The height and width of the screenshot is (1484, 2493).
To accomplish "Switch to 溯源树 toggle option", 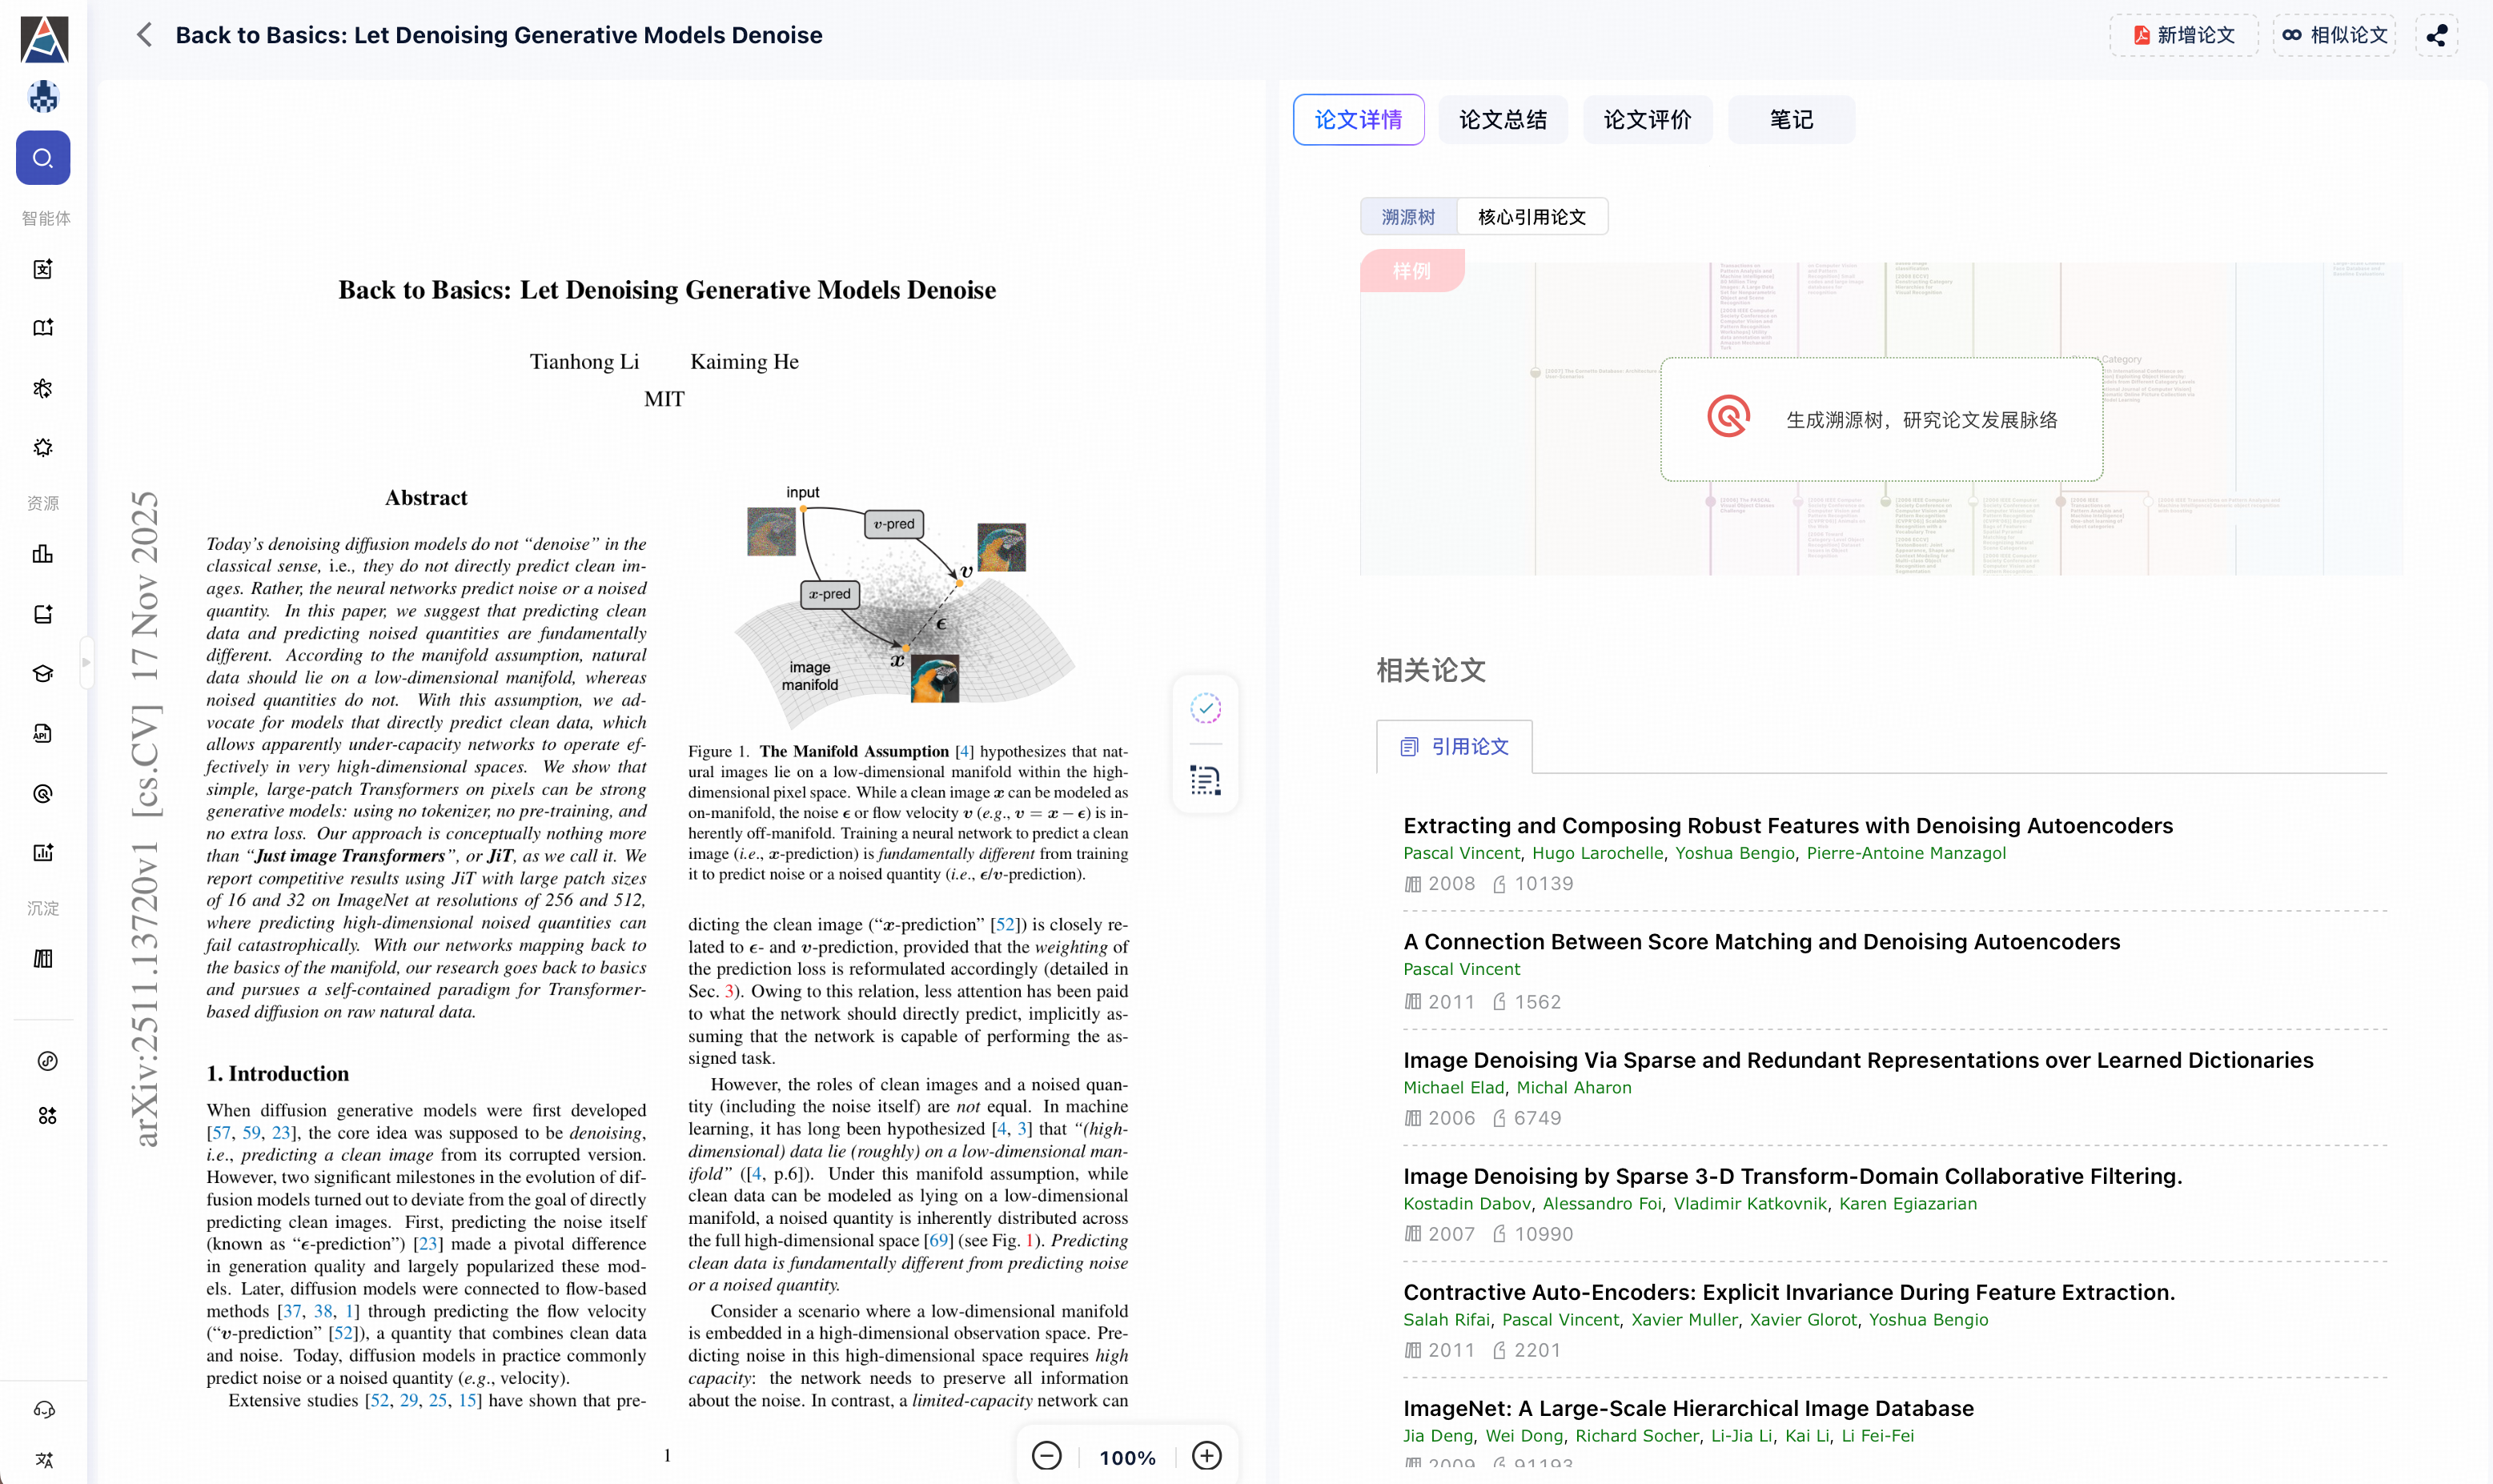I will pyautogui.click(x=1408, y=217).
